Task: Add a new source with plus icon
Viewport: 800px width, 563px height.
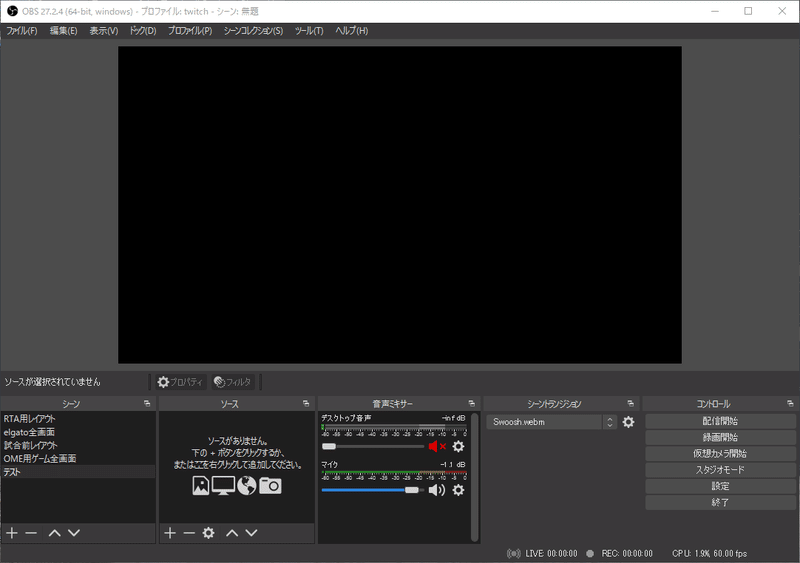Action: click(x=170, y=533)
